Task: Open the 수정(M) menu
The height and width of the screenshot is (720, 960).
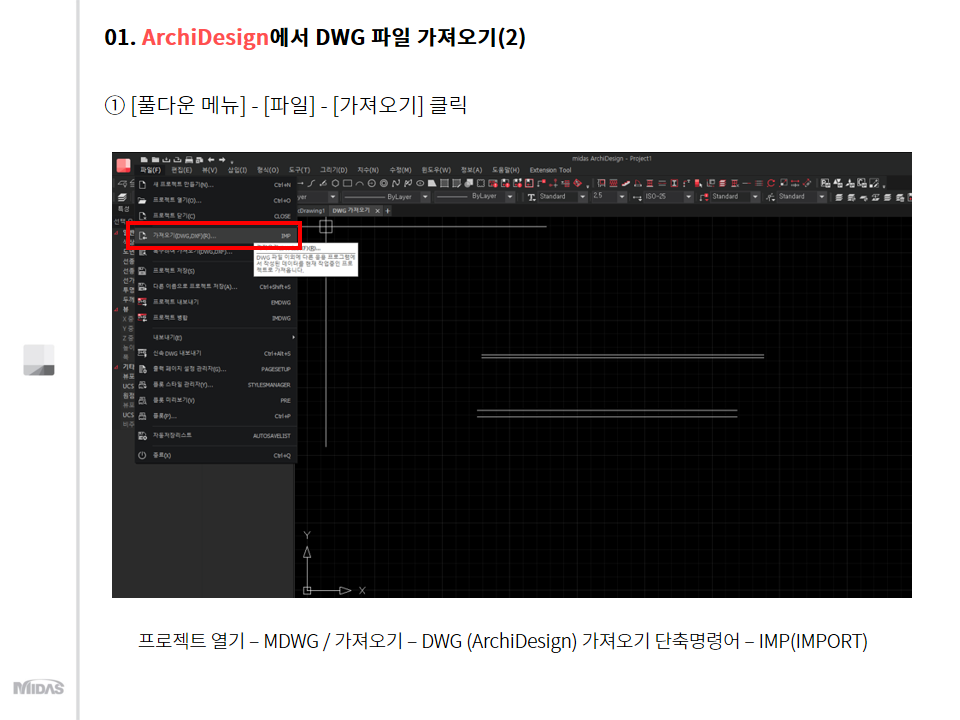Action: tap(400, 170)
